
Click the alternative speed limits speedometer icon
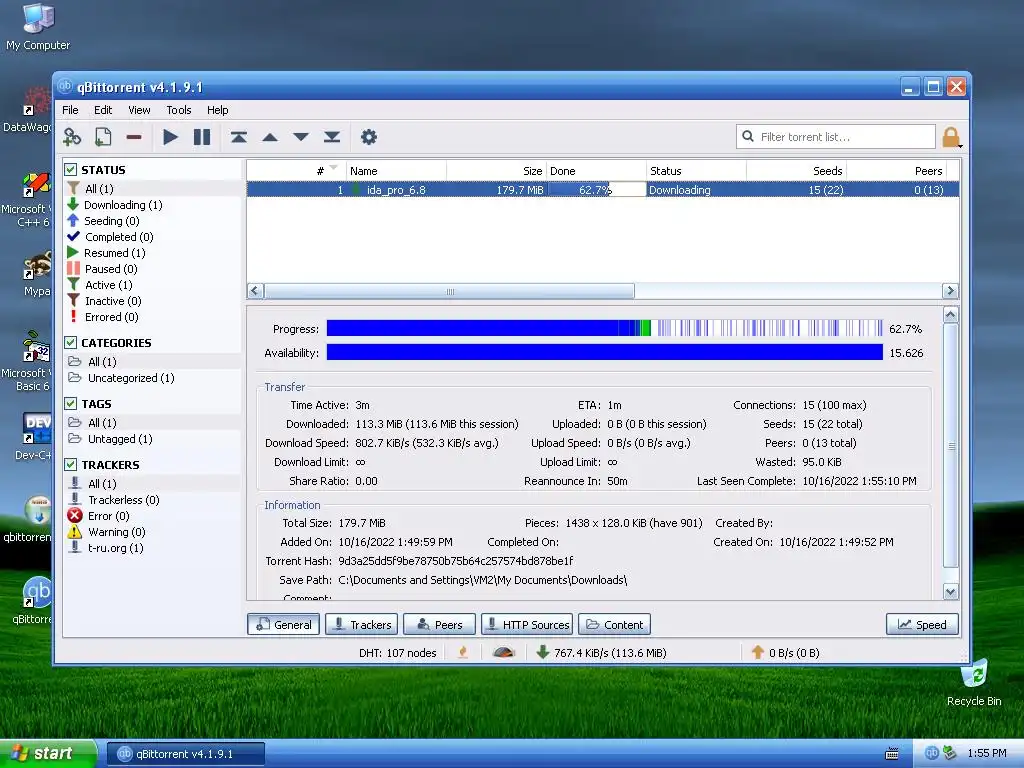pyautogui.click(x=504, y=652)
